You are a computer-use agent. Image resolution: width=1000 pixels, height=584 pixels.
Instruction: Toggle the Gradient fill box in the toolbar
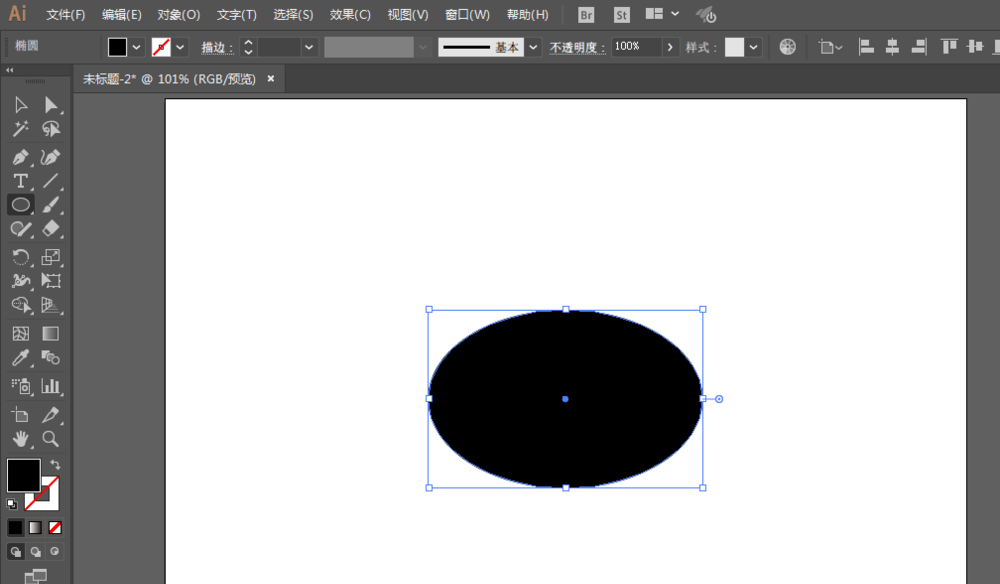click(34, 527)
